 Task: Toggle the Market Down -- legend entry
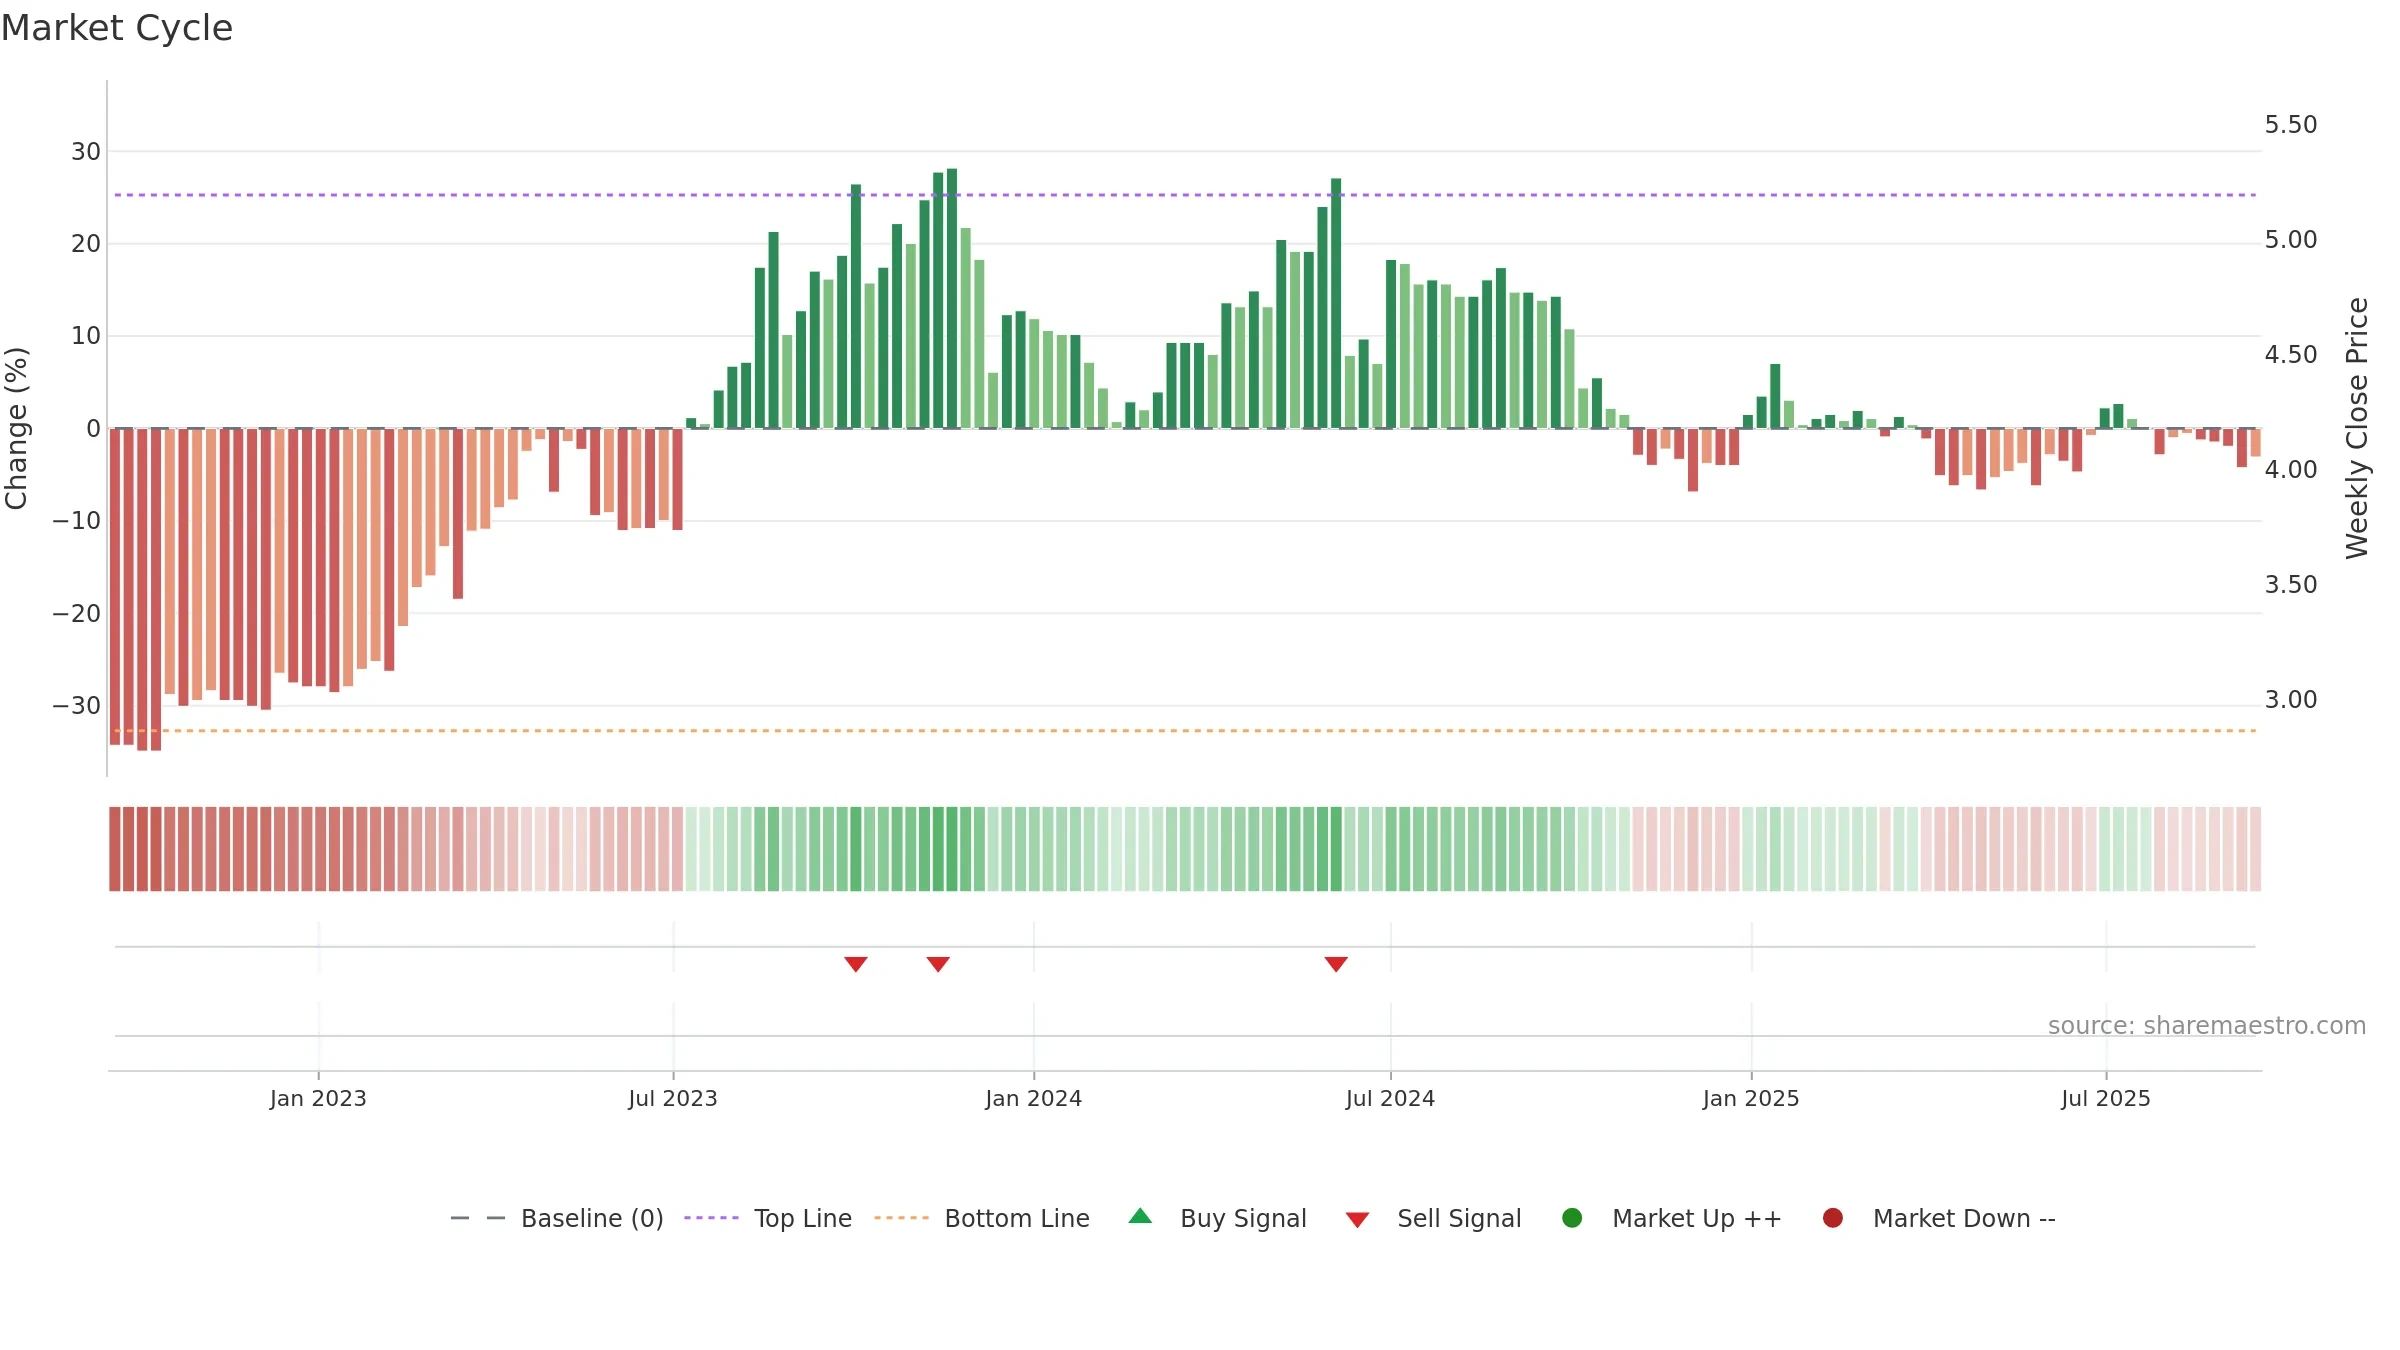1939,1218
